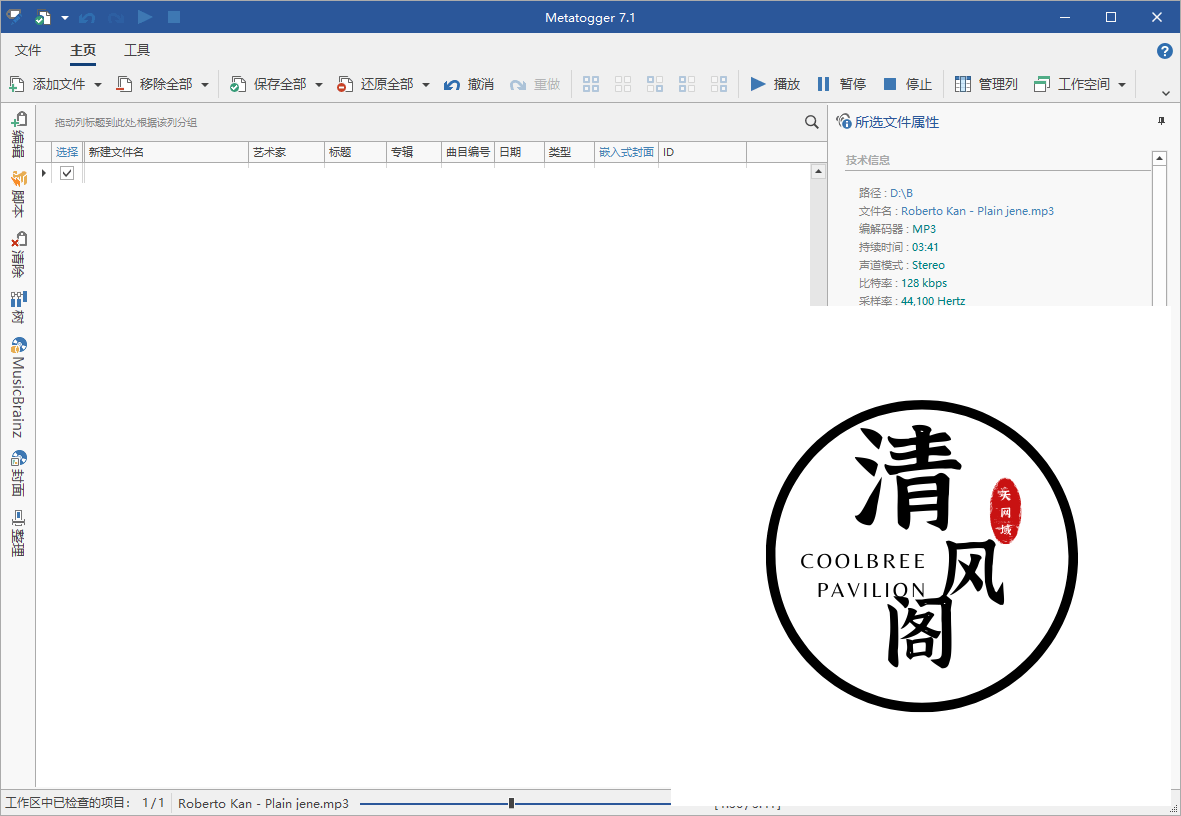Expand the 还原全部 dropdown arrow
This screenshot has width=1181, height=816.
[426, 84]
